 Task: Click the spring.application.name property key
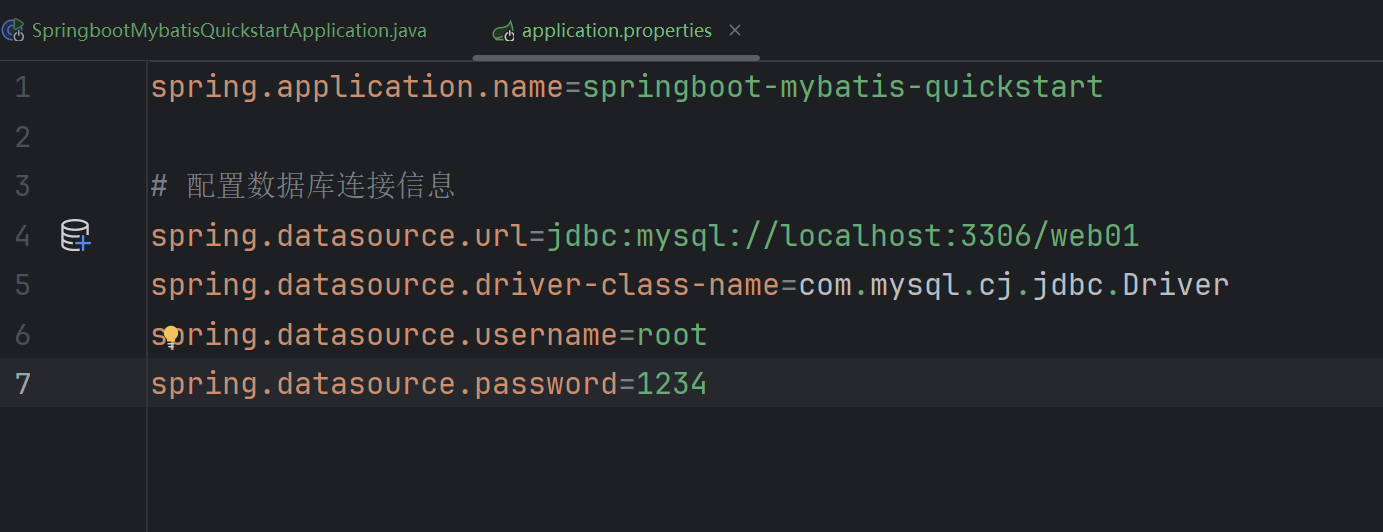pos(357,88)
